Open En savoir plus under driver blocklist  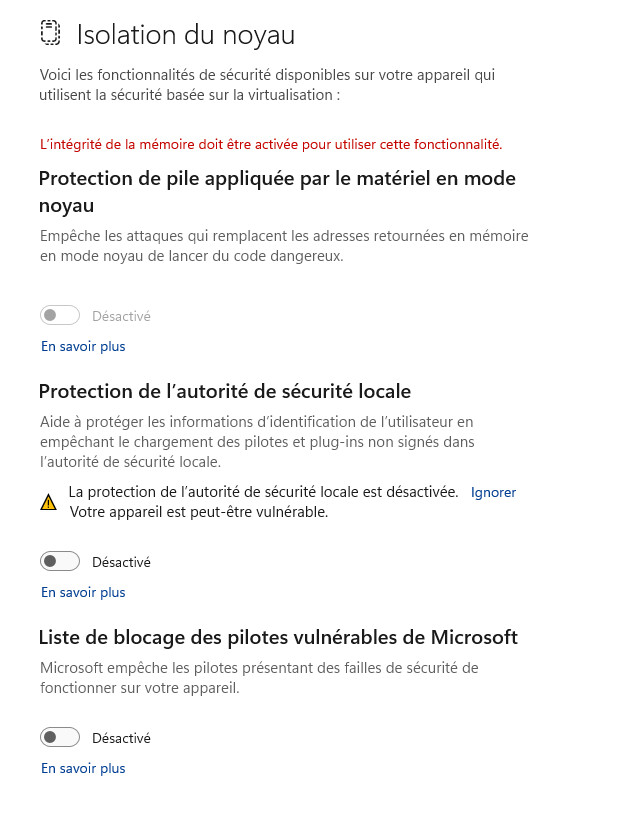click(83, 768)
